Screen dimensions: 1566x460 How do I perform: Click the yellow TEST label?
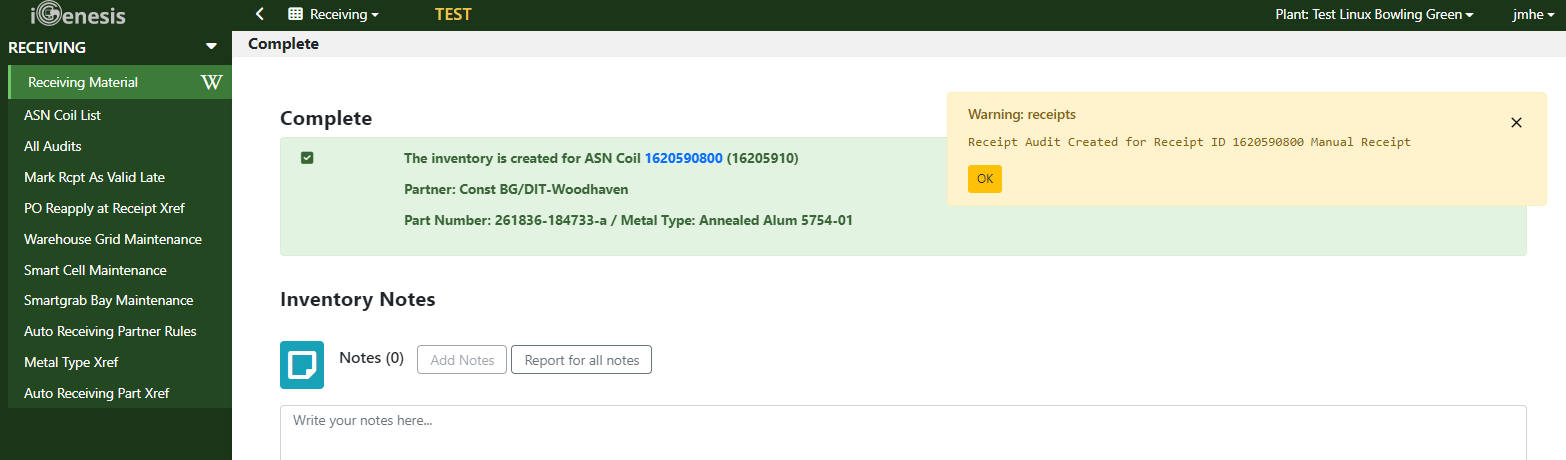pyautogui.click(x=453, y=14)
